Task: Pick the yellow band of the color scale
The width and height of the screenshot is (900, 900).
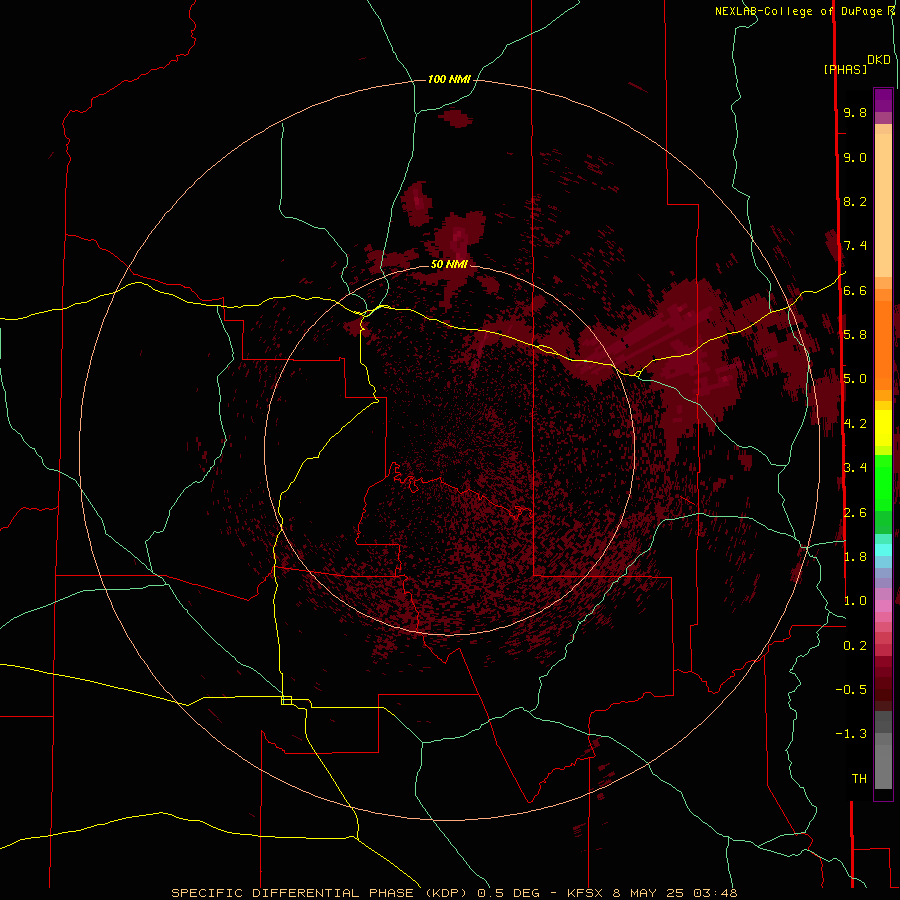Action: pyautogui.click(x=883, y=428)
